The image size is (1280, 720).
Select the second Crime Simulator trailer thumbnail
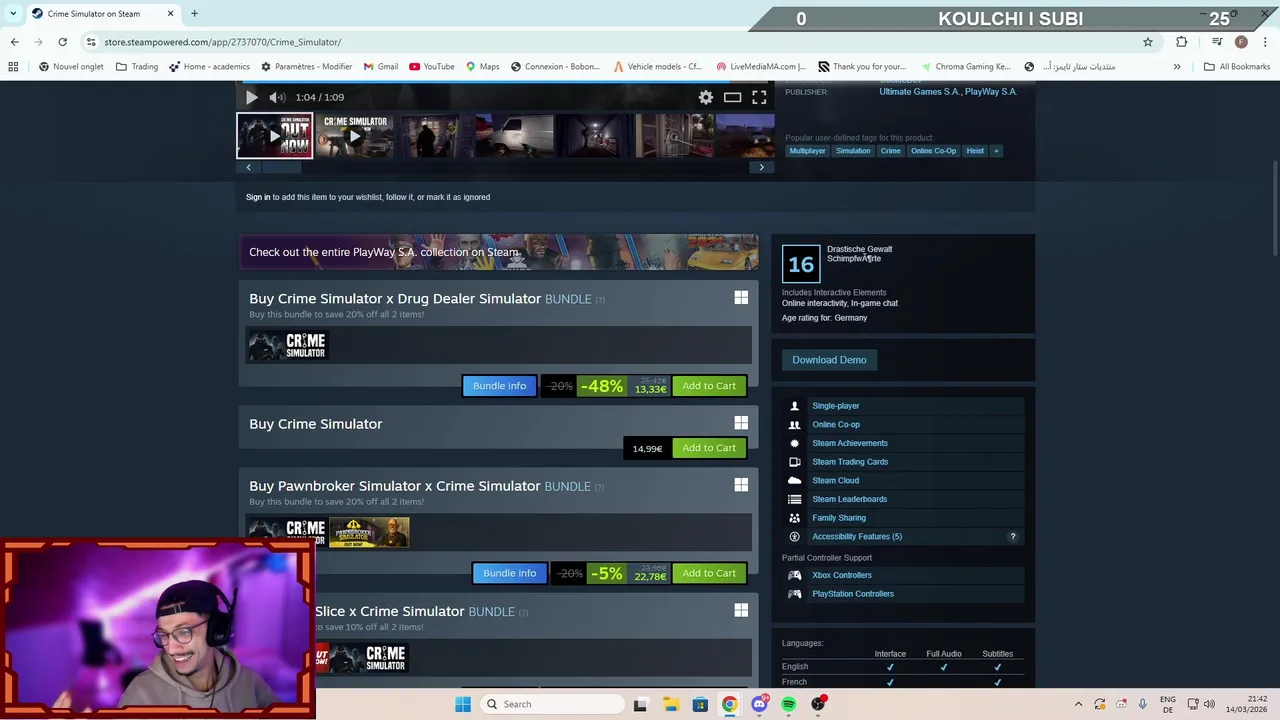pyautogui.click(x=354, y=136)
